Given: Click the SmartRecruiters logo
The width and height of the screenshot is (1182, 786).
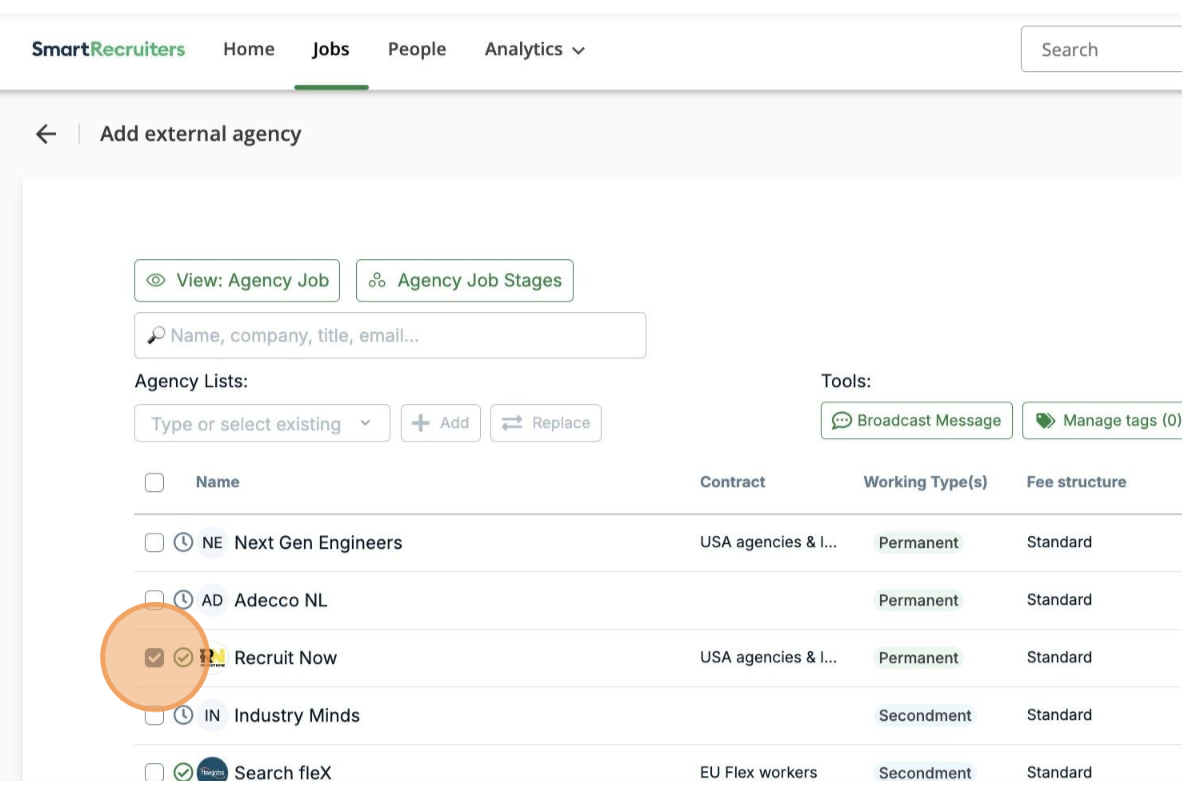Looking at the screenshot, I should point(108,49).
